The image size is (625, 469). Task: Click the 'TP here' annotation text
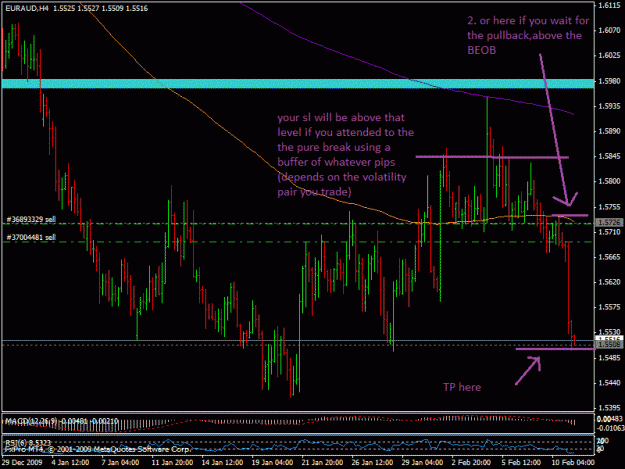(x=462, y=387)
